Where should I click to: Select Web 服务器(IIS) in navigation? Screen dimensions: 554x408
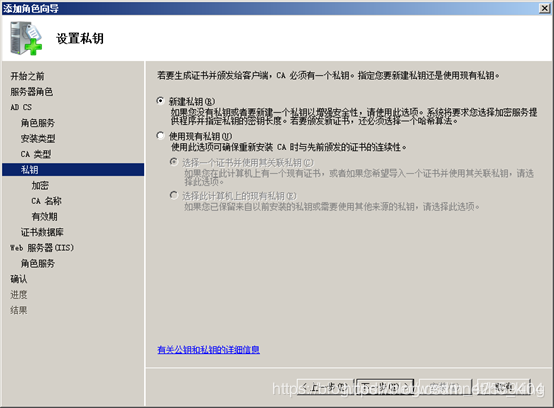tap(42, 248)
